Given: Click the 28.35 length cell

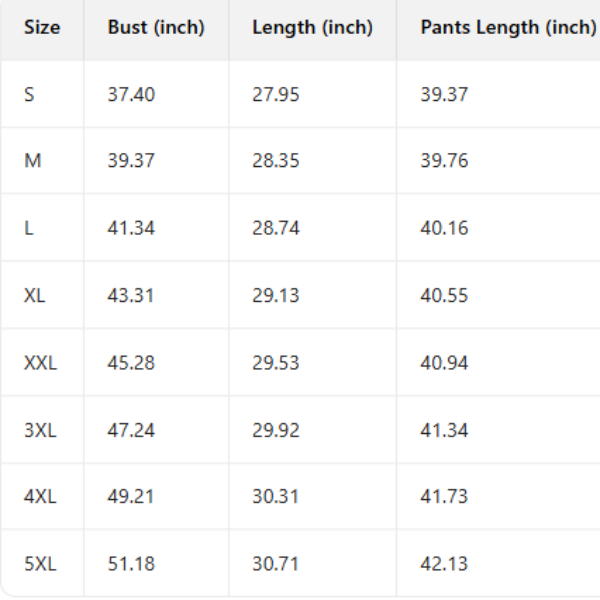Looking at the screenshot, I should [x=276, y=161].
